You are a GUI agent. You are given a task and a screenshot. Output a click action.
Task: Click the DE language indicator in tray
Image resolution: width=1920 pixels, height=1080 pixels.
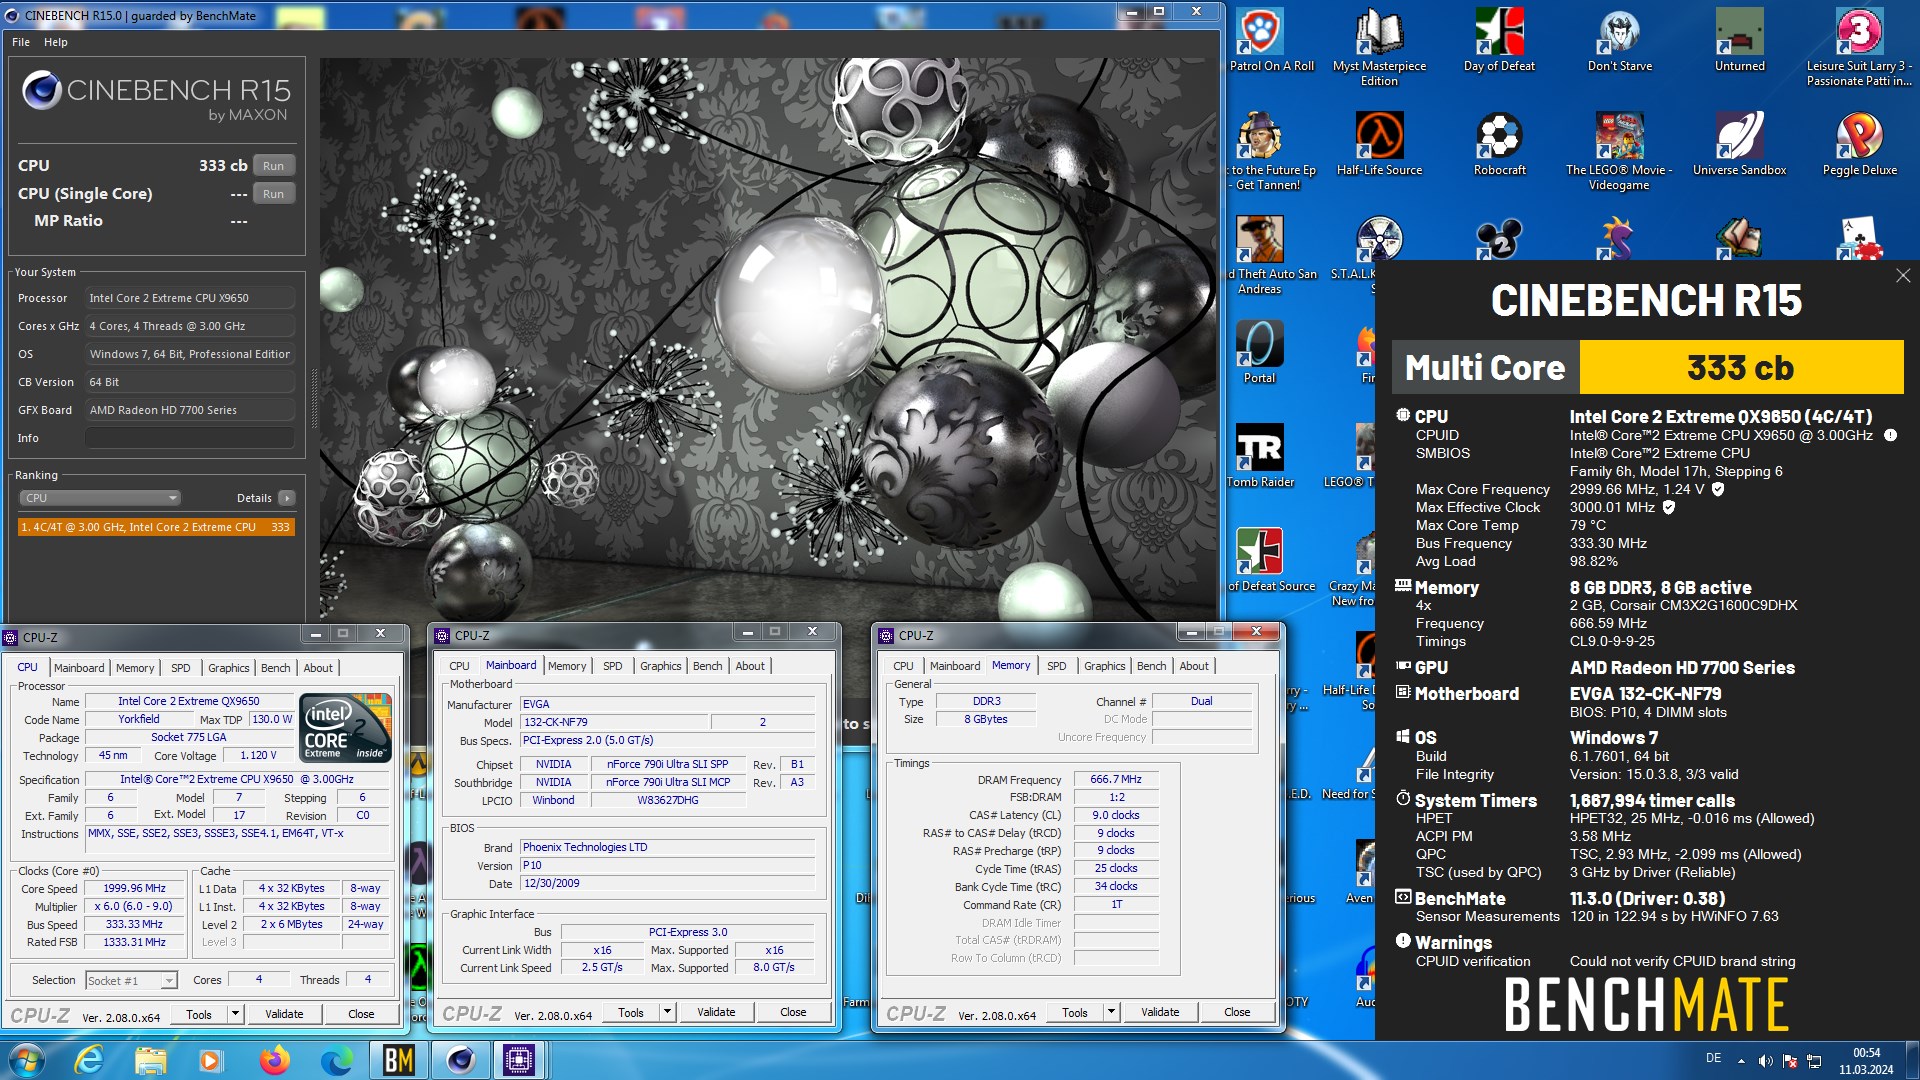(x=1714, y=1058)
